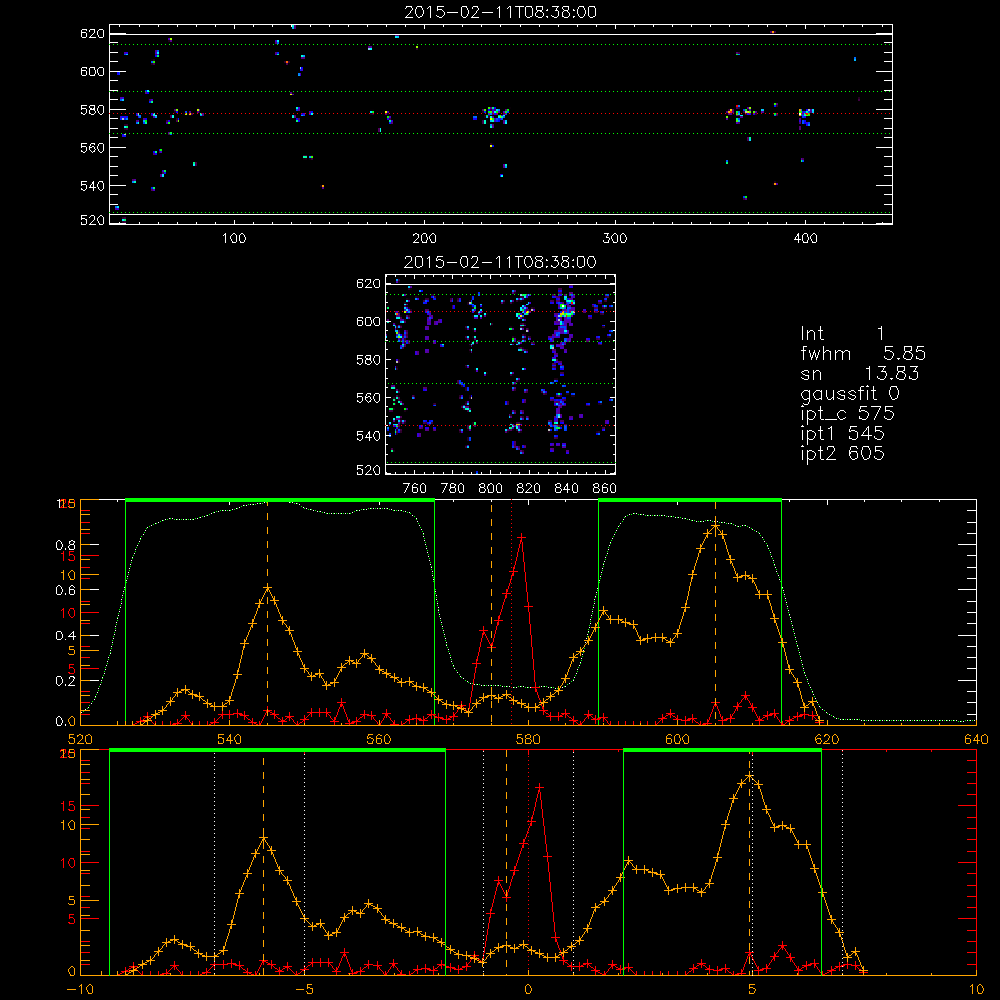Click x-axis label 800 on middle plot

pyautogui.click(x=490, y=489)
